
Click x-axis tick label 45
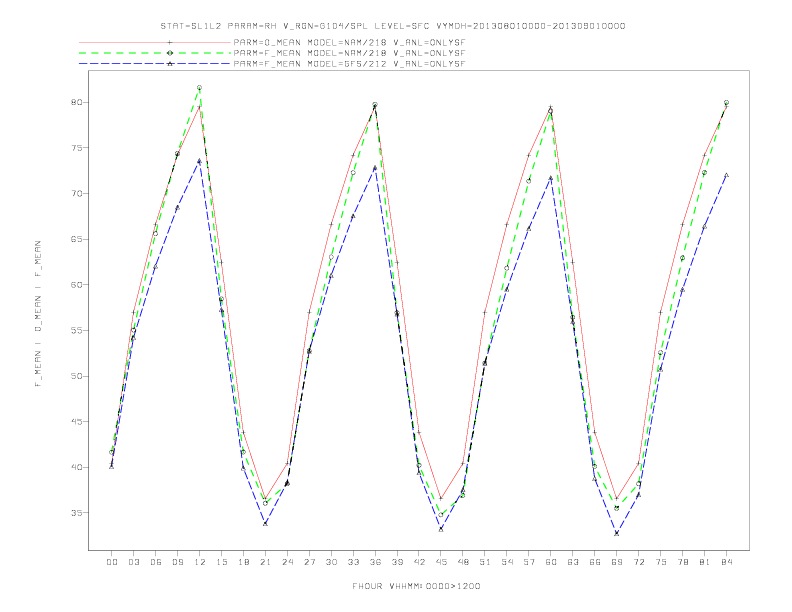point(441,562)
